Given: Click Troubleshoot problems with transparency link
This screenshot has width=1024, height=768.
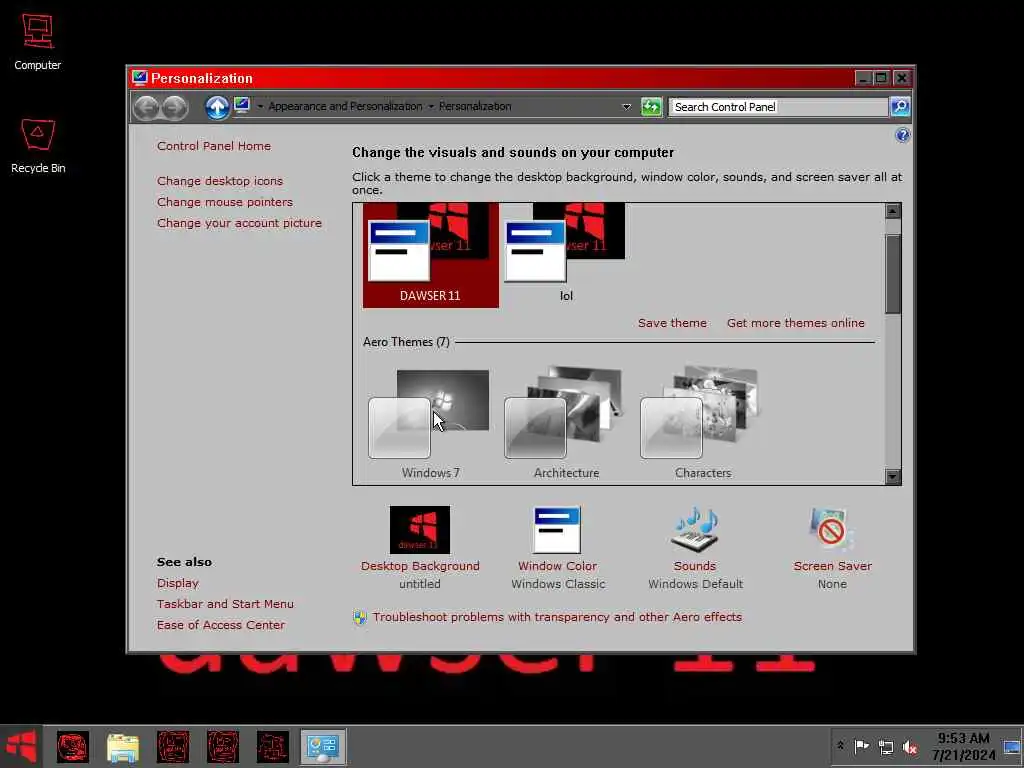Looking at the screenshot, I should tap(557, 617).
